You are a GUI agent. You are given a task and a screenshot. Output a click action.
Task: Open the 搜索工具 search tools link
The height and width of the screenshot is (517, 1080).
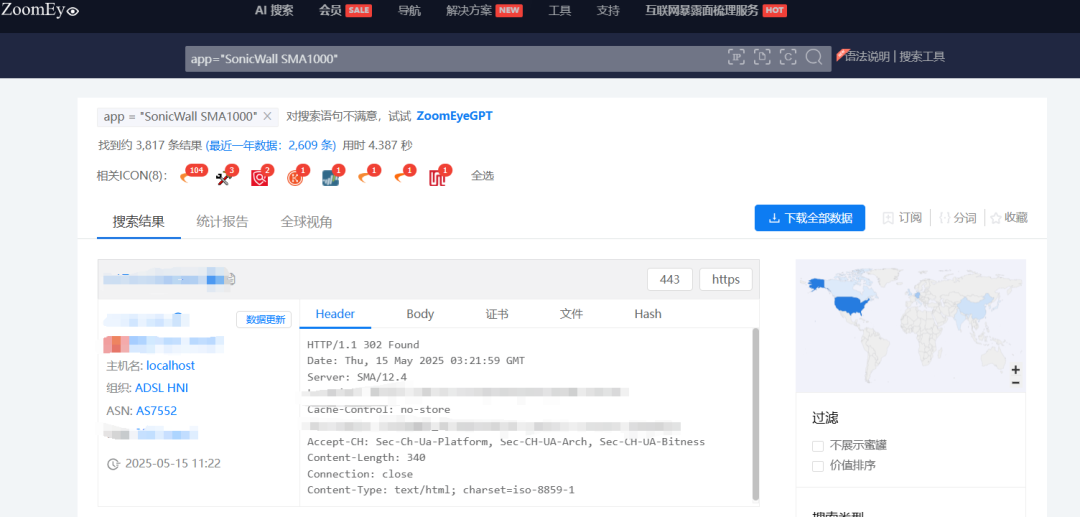922,56
